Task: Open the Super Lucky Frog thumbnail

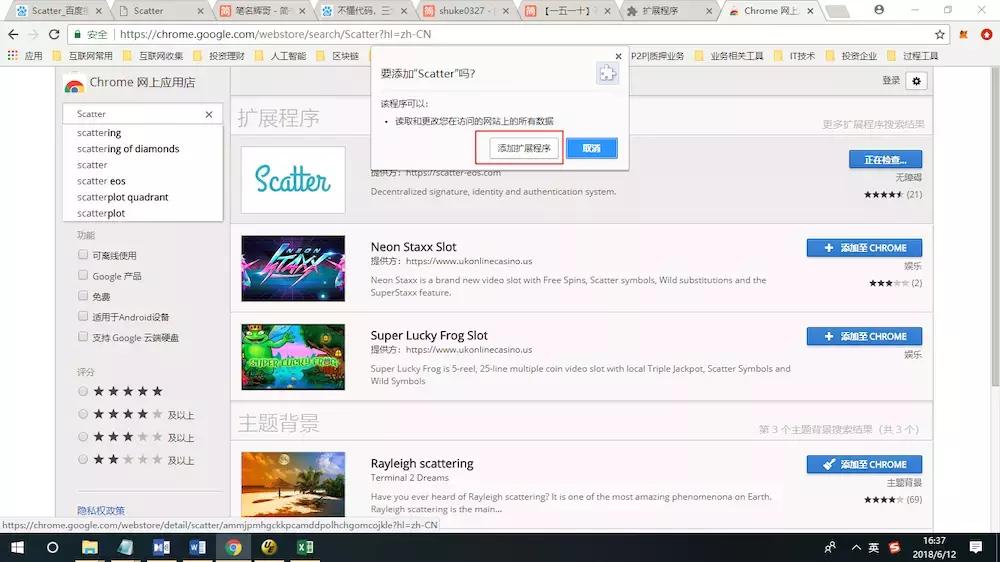Action: point(293,357)
